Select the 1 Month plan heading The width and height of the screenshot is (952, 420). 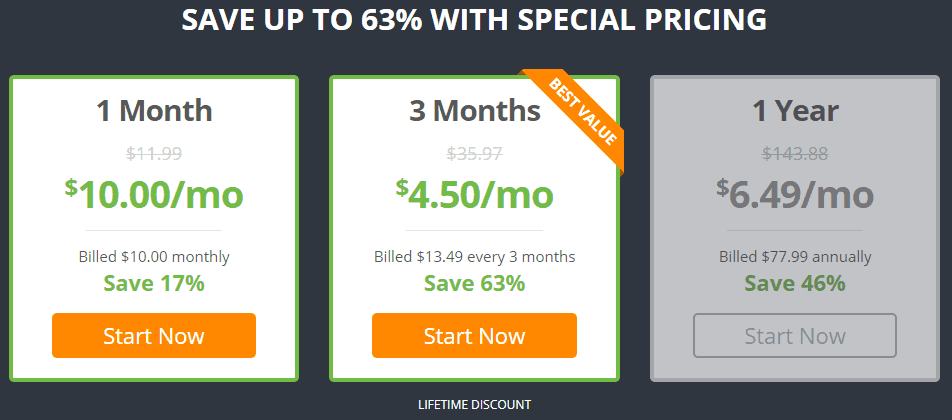(x=154, y=111)
